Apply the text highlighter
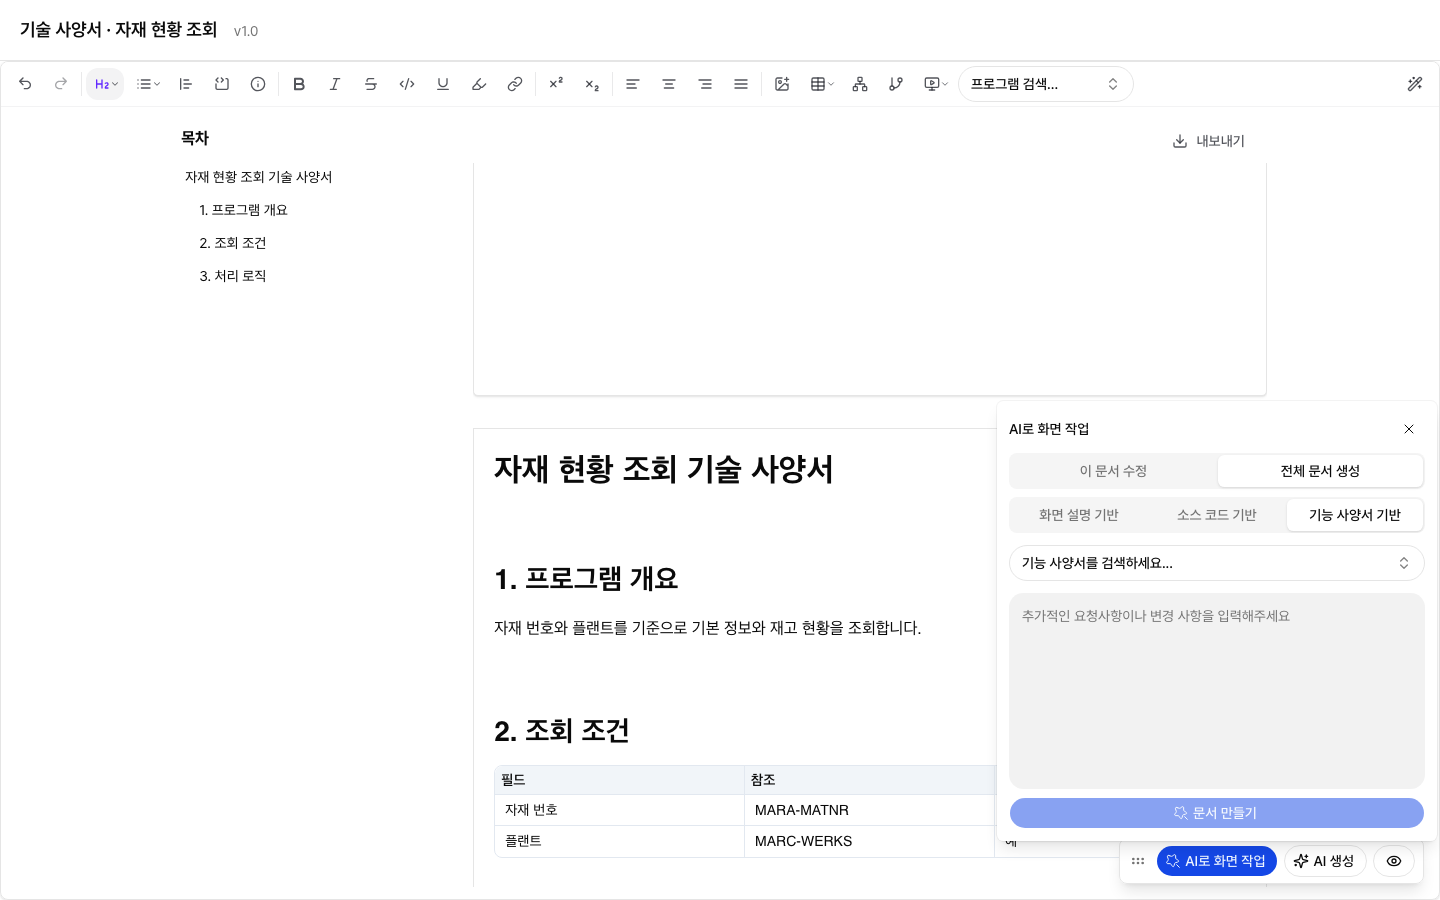The image size is (1440, 900). [x=479, y=84]
